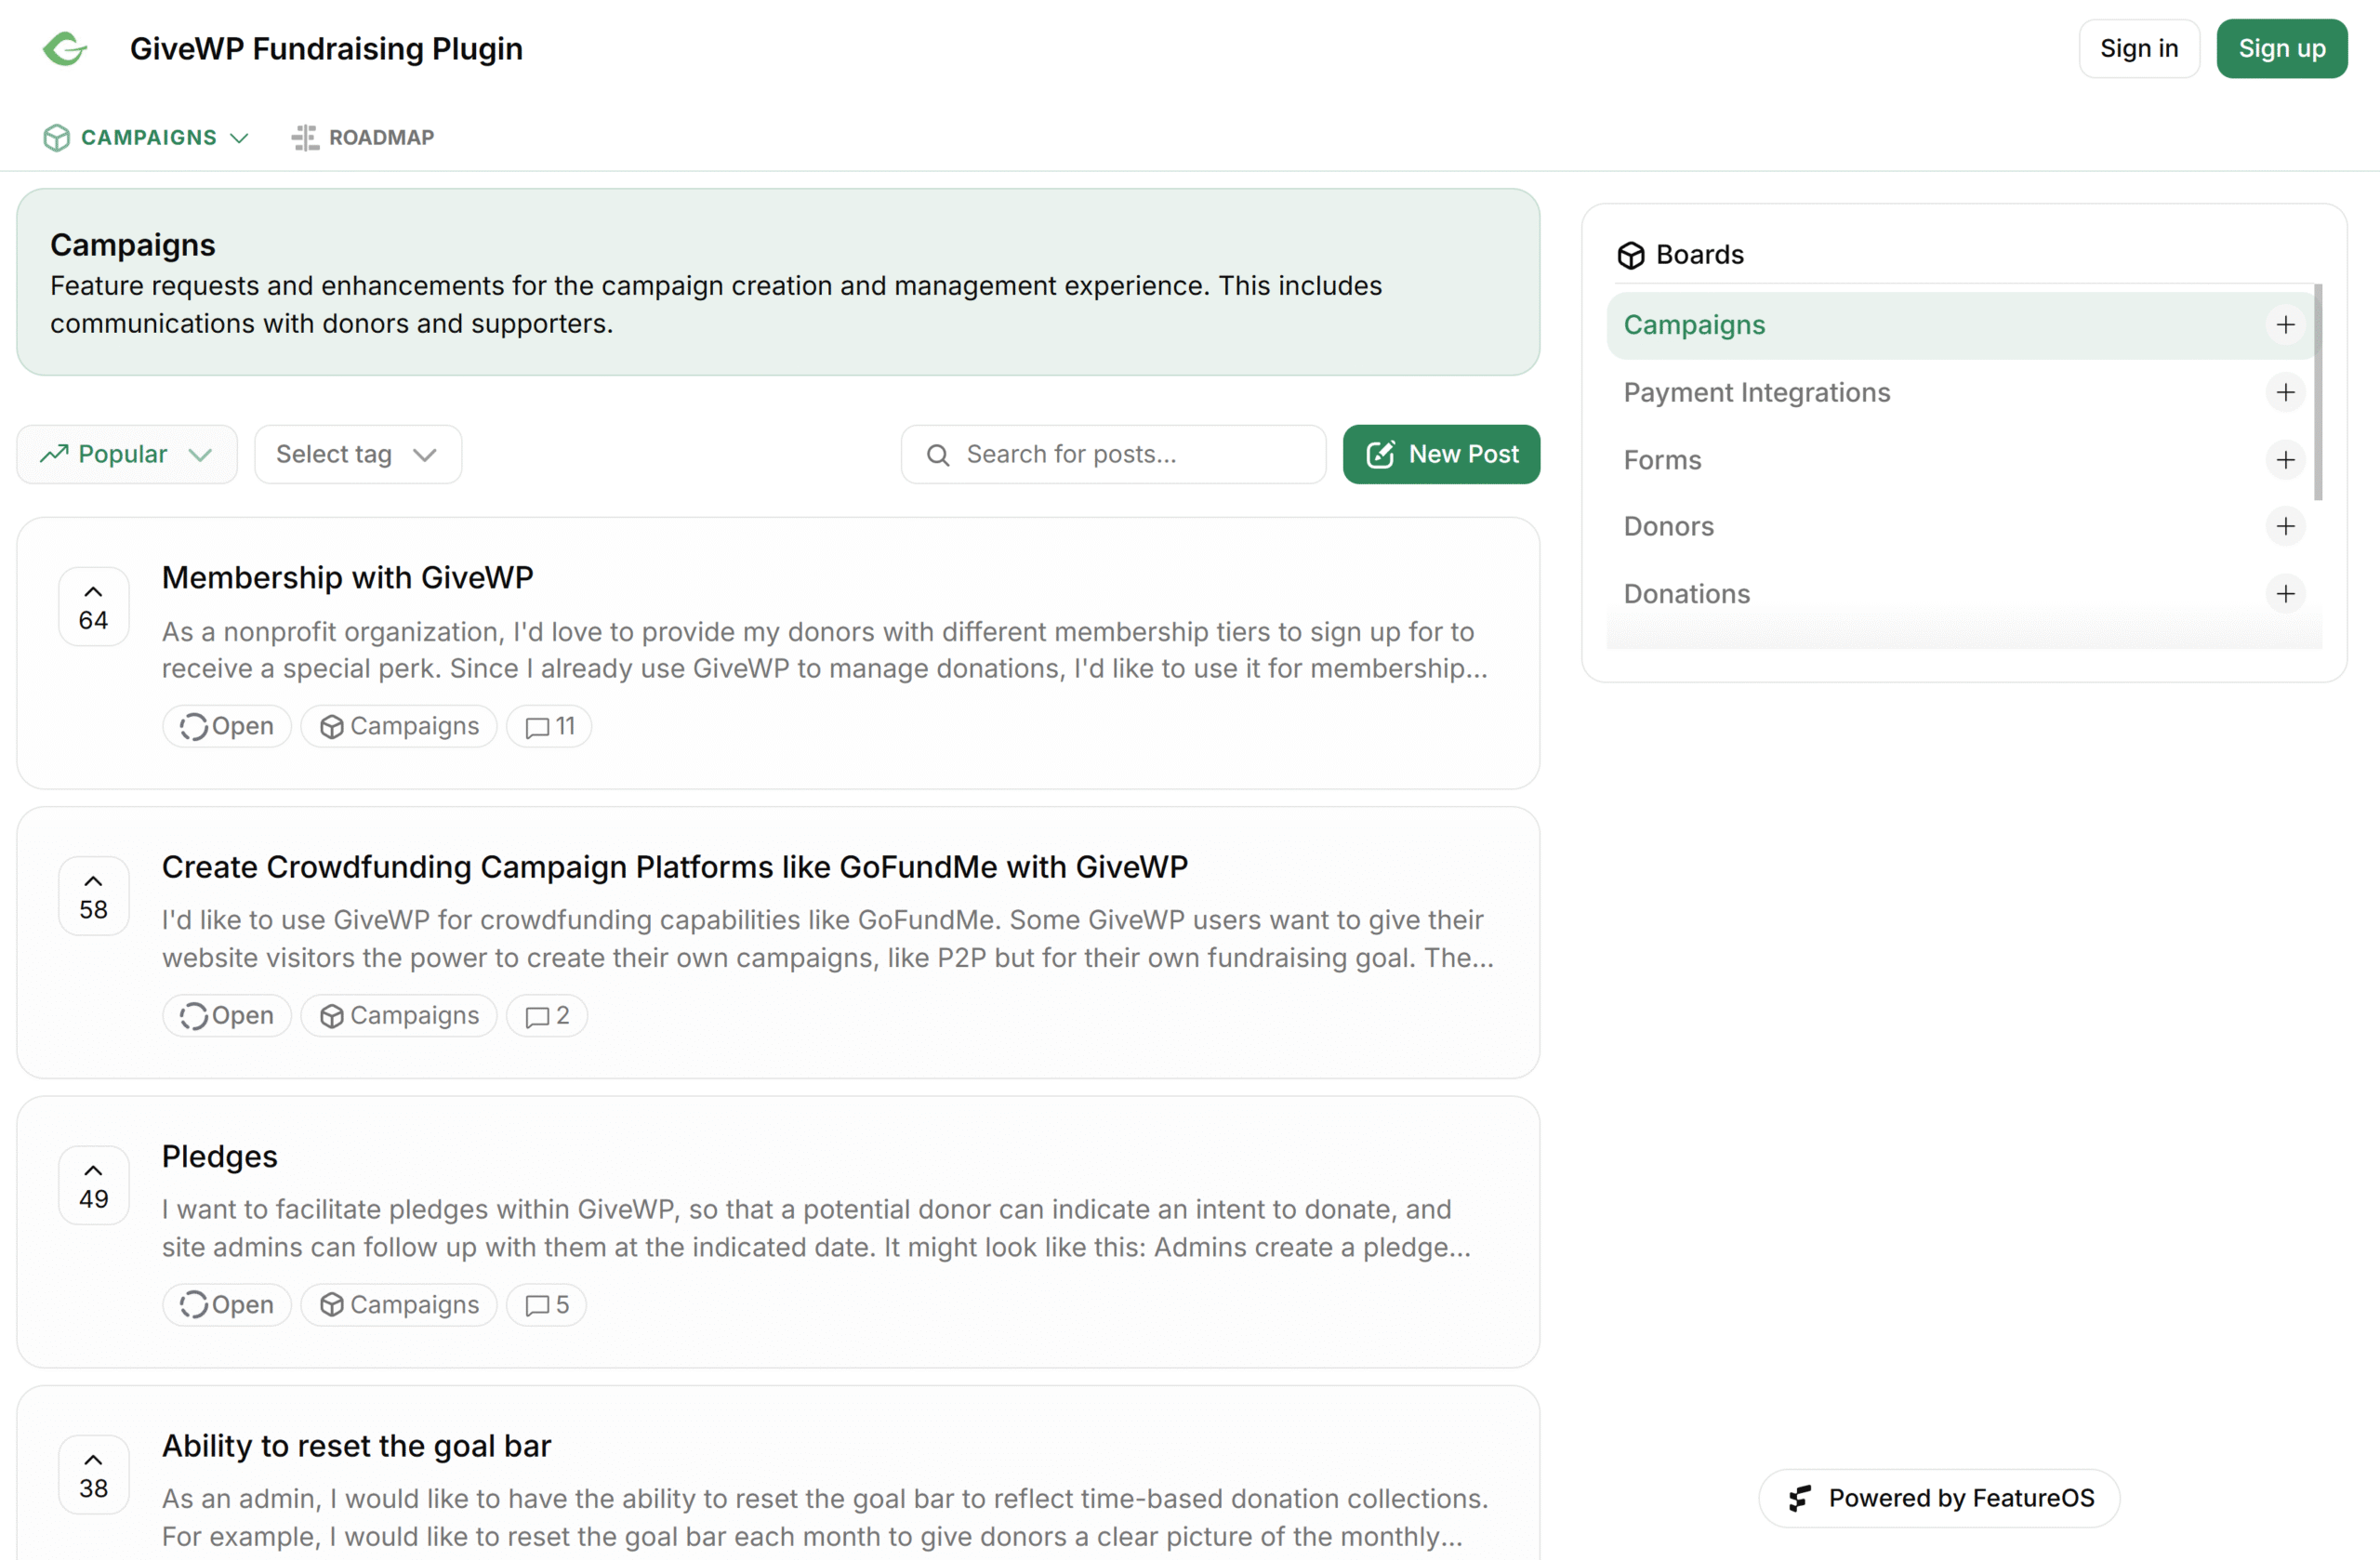Switch to the Roadmap tab
The width and height of the screenshot is (2380, 1560).
tap(363, 137)
